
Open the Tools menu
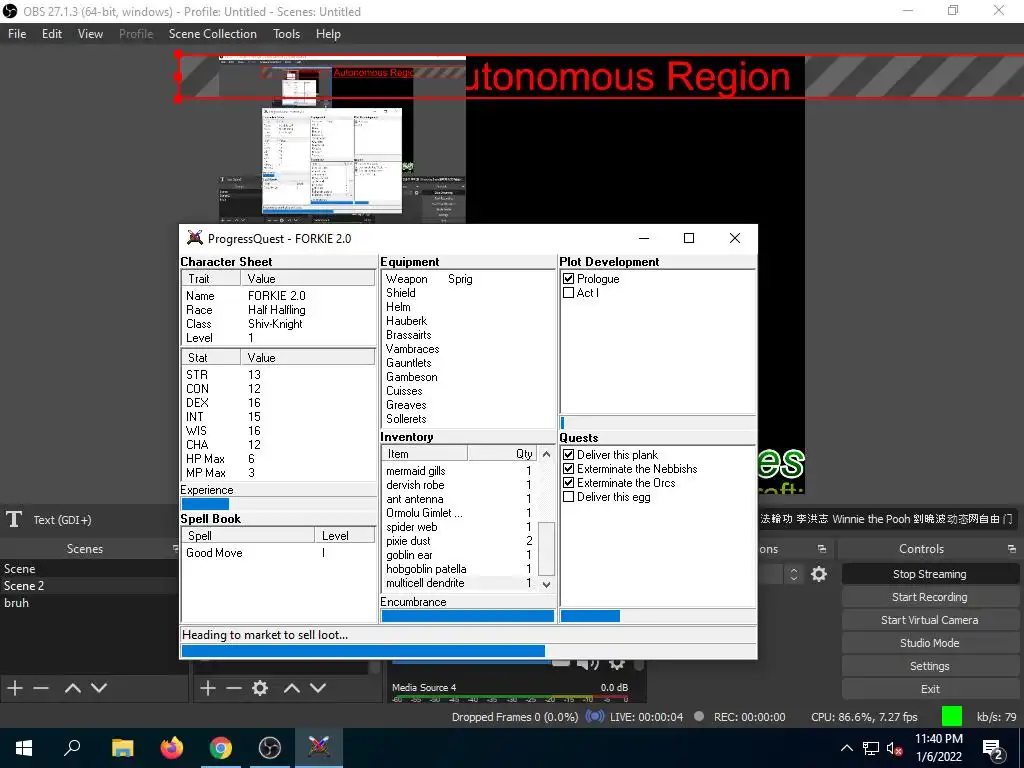tap(286, 34)
